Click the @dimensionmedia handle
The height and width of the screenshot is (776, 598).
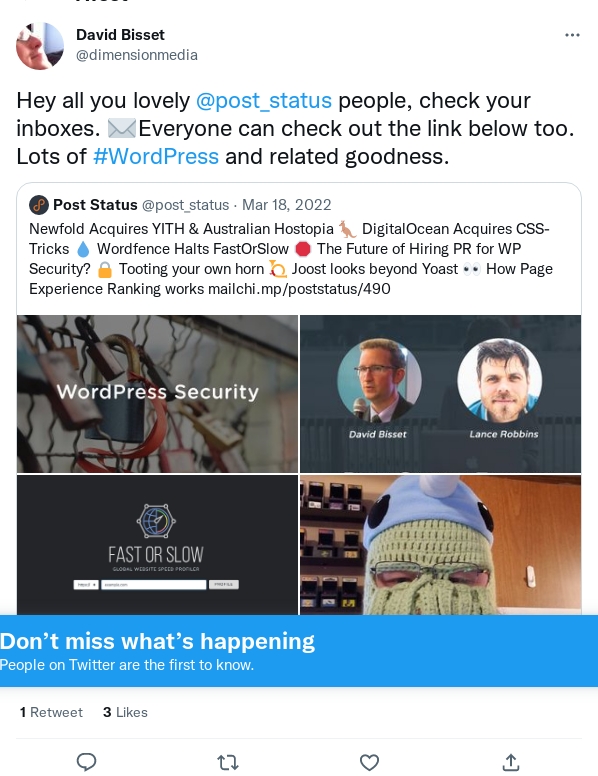point(137,55)
